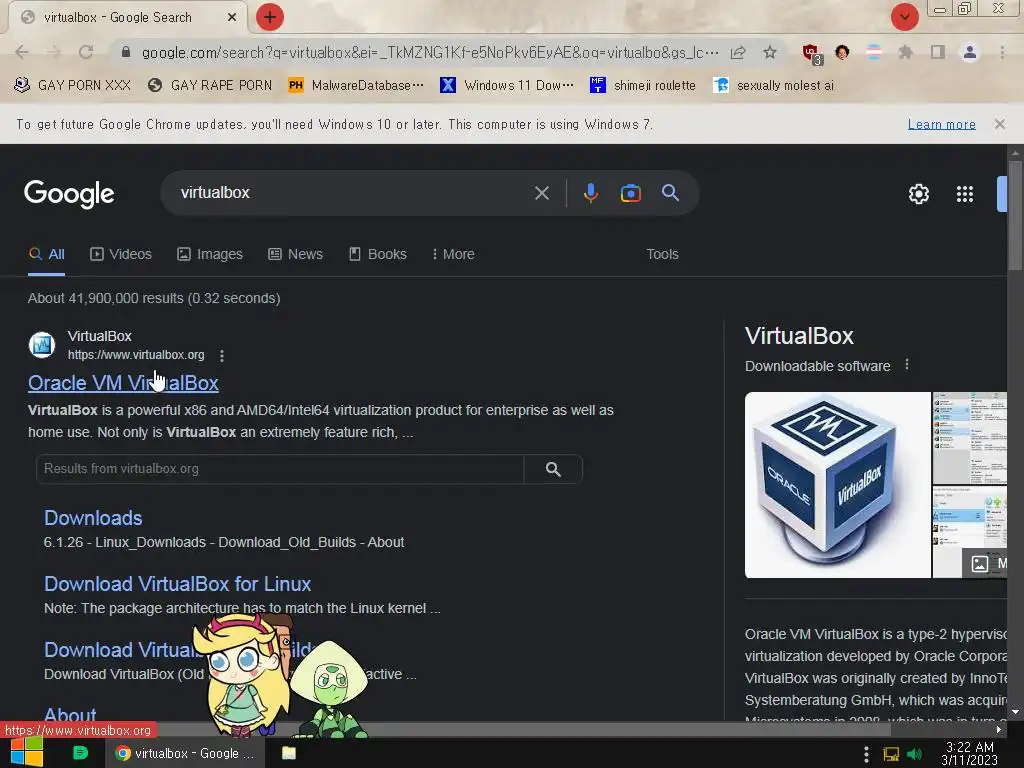Click the vertical page scrollbar thumb
This screenshot has width=1024, height=768.
tap(1014, 216)
